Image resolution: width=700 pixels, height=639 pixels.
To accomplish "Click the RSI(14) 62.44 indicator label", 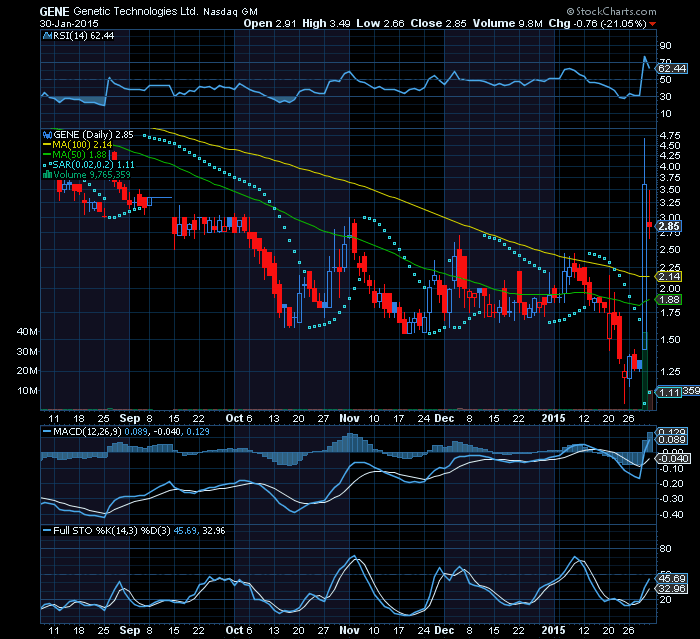I will tap(83, 36).
